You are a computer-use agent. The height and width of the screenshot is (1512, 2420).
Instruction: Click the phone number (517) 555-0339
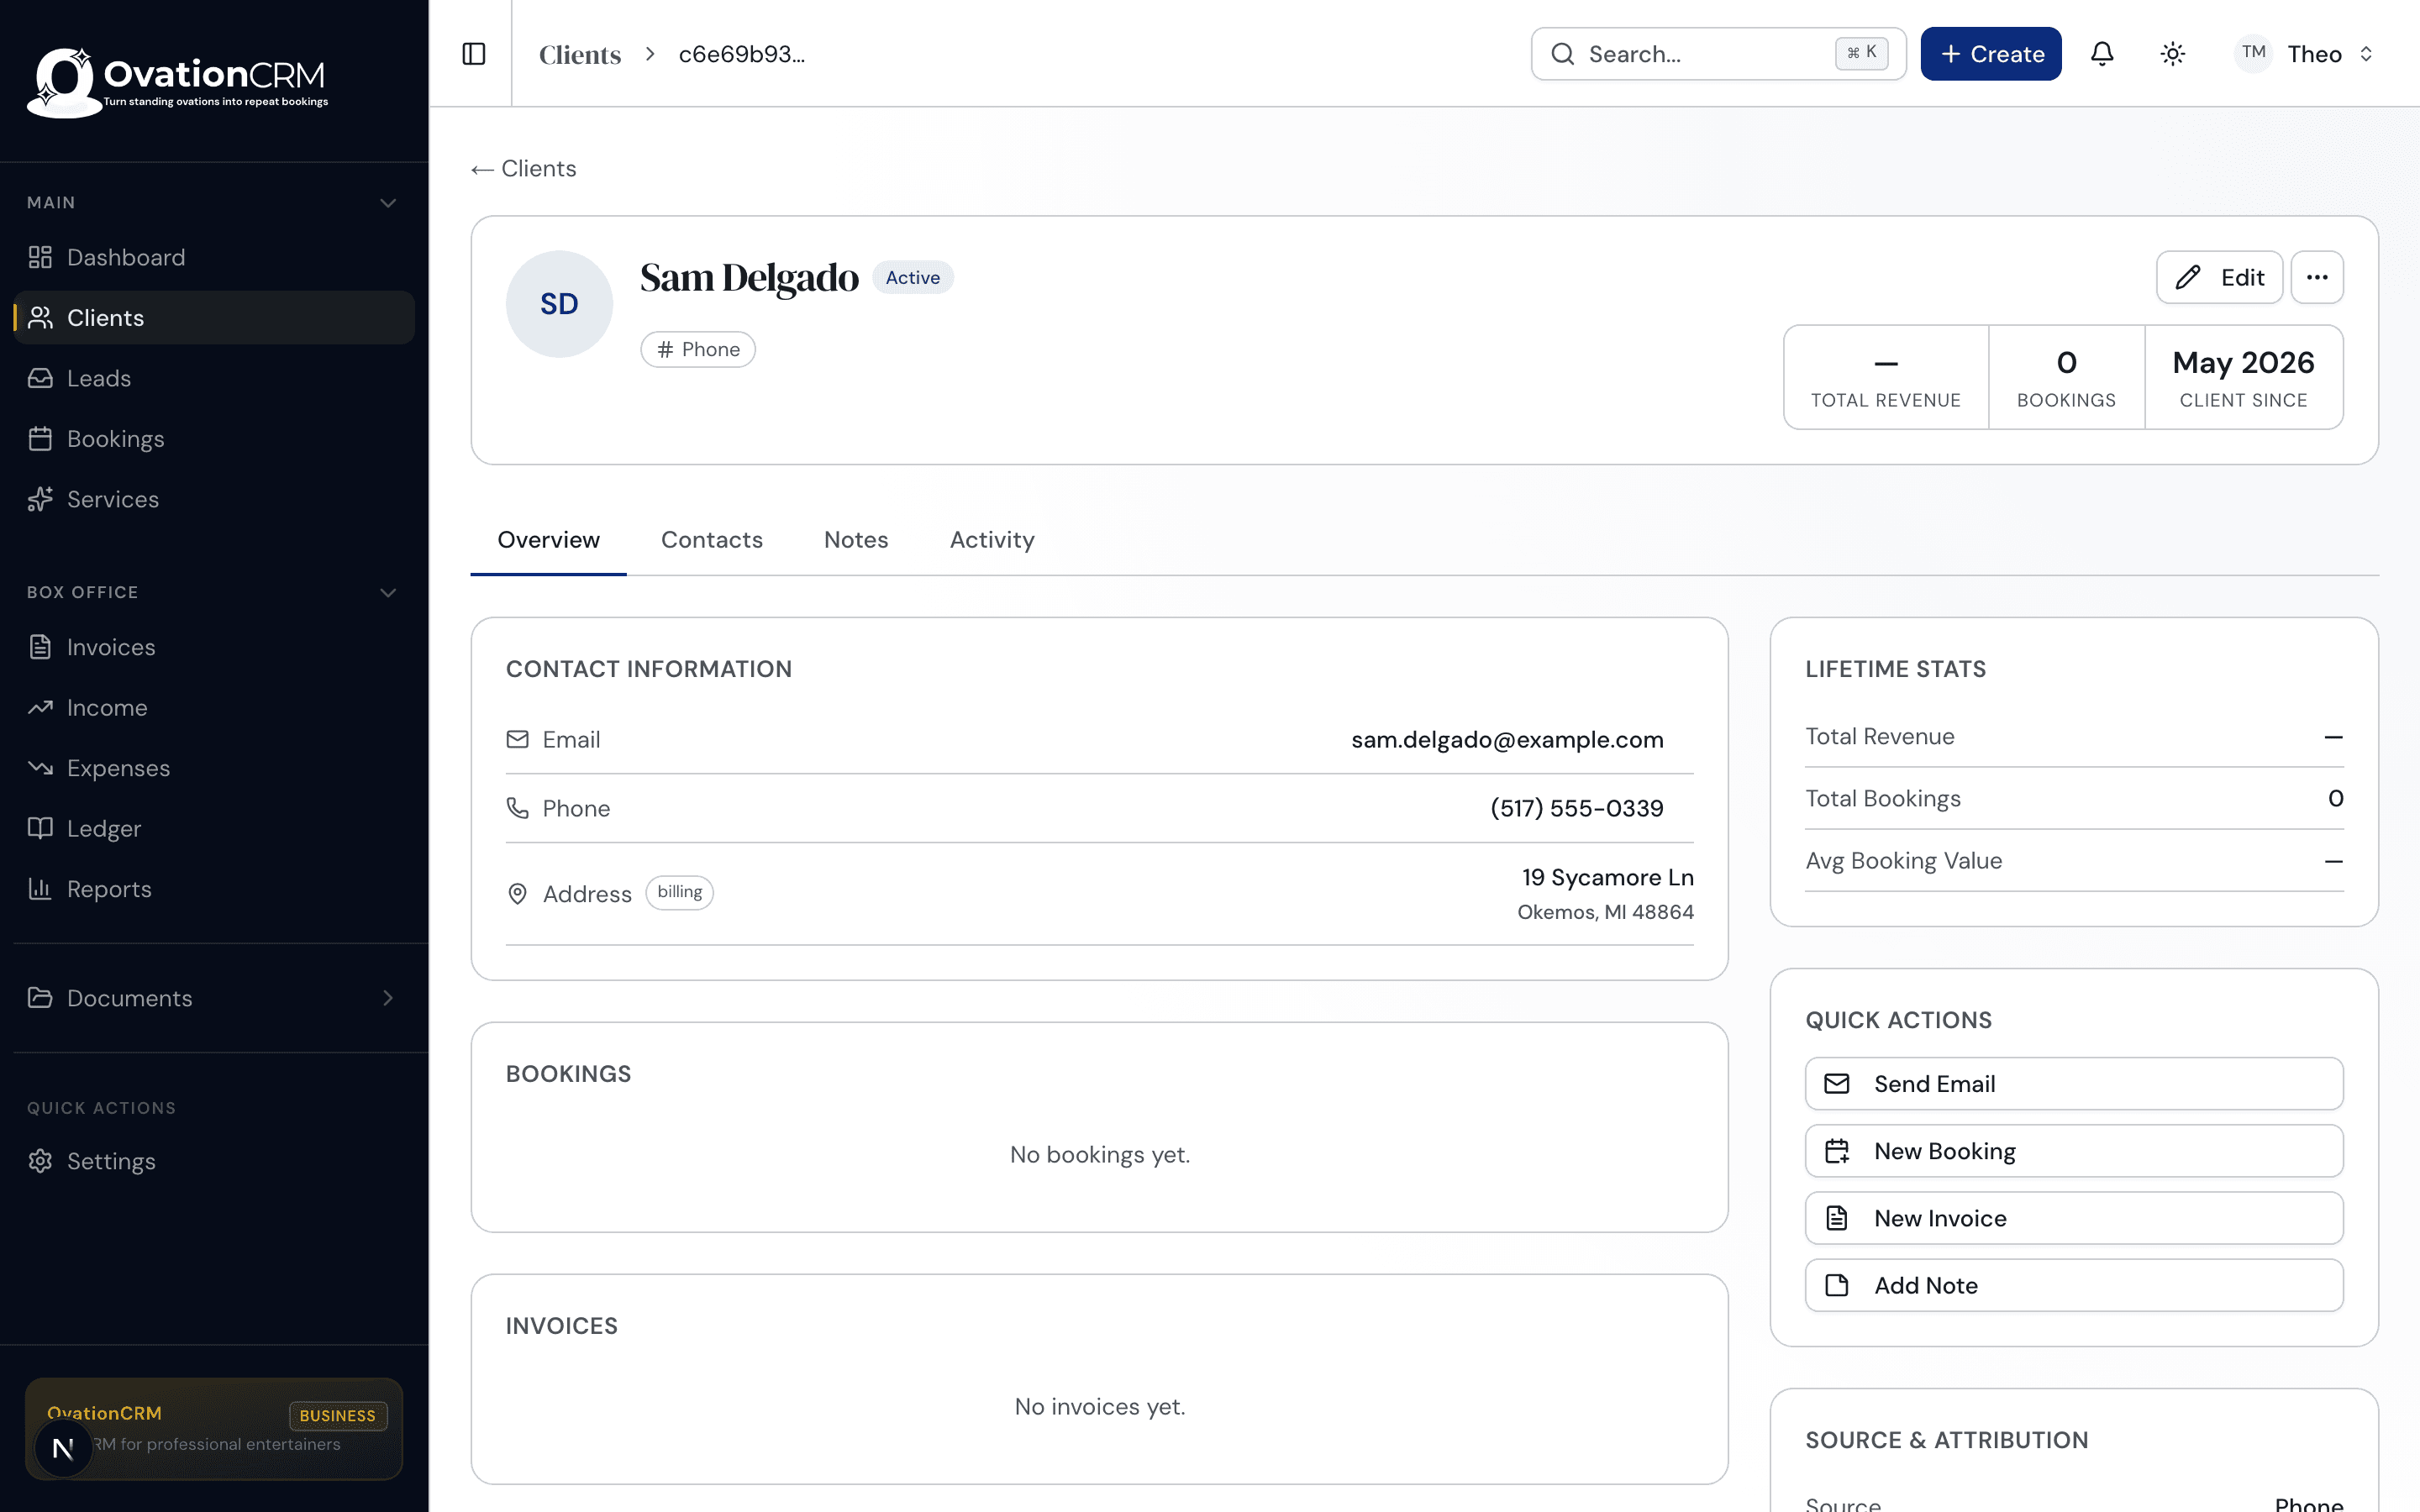1577,808
